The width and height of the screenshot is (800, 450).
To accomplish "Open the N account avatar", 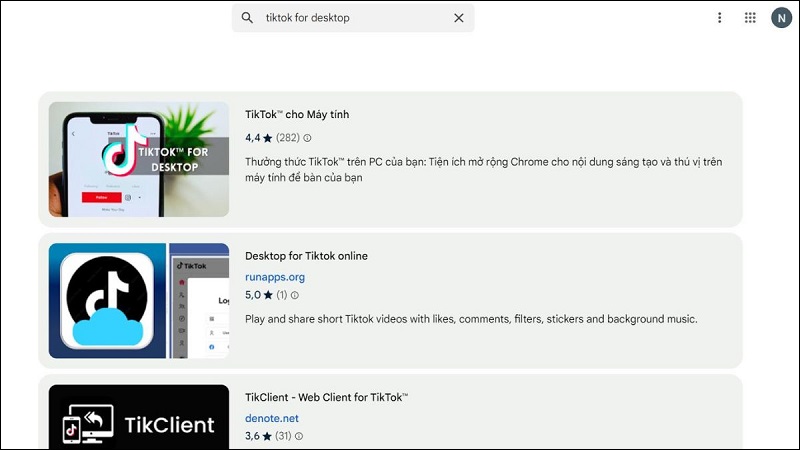I will (x=781, y=18).
